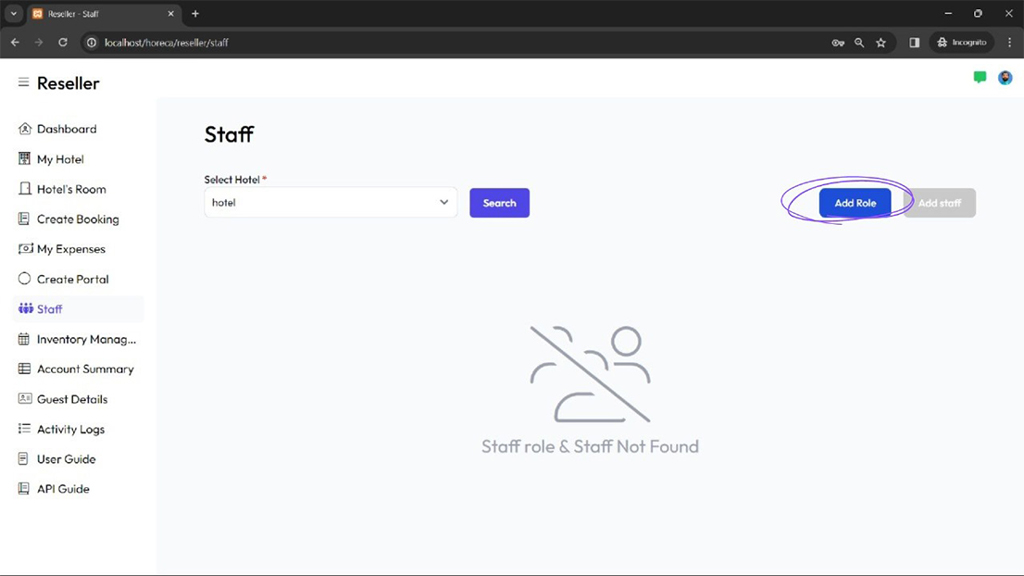Open Chrome three-dot menu

pyautogui.click(x=1010, y=43)
